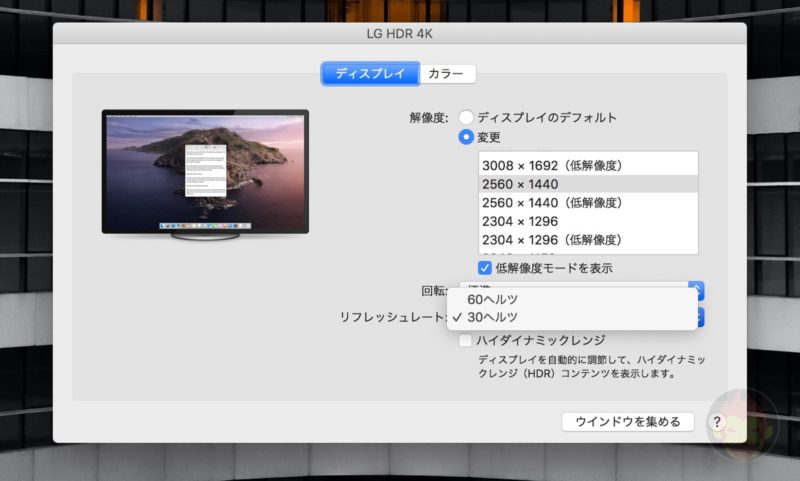Viewport: 800px width, 481px height.
Task: Choose the 2304 × 1296 resolution row
Action: pos(588,221)
